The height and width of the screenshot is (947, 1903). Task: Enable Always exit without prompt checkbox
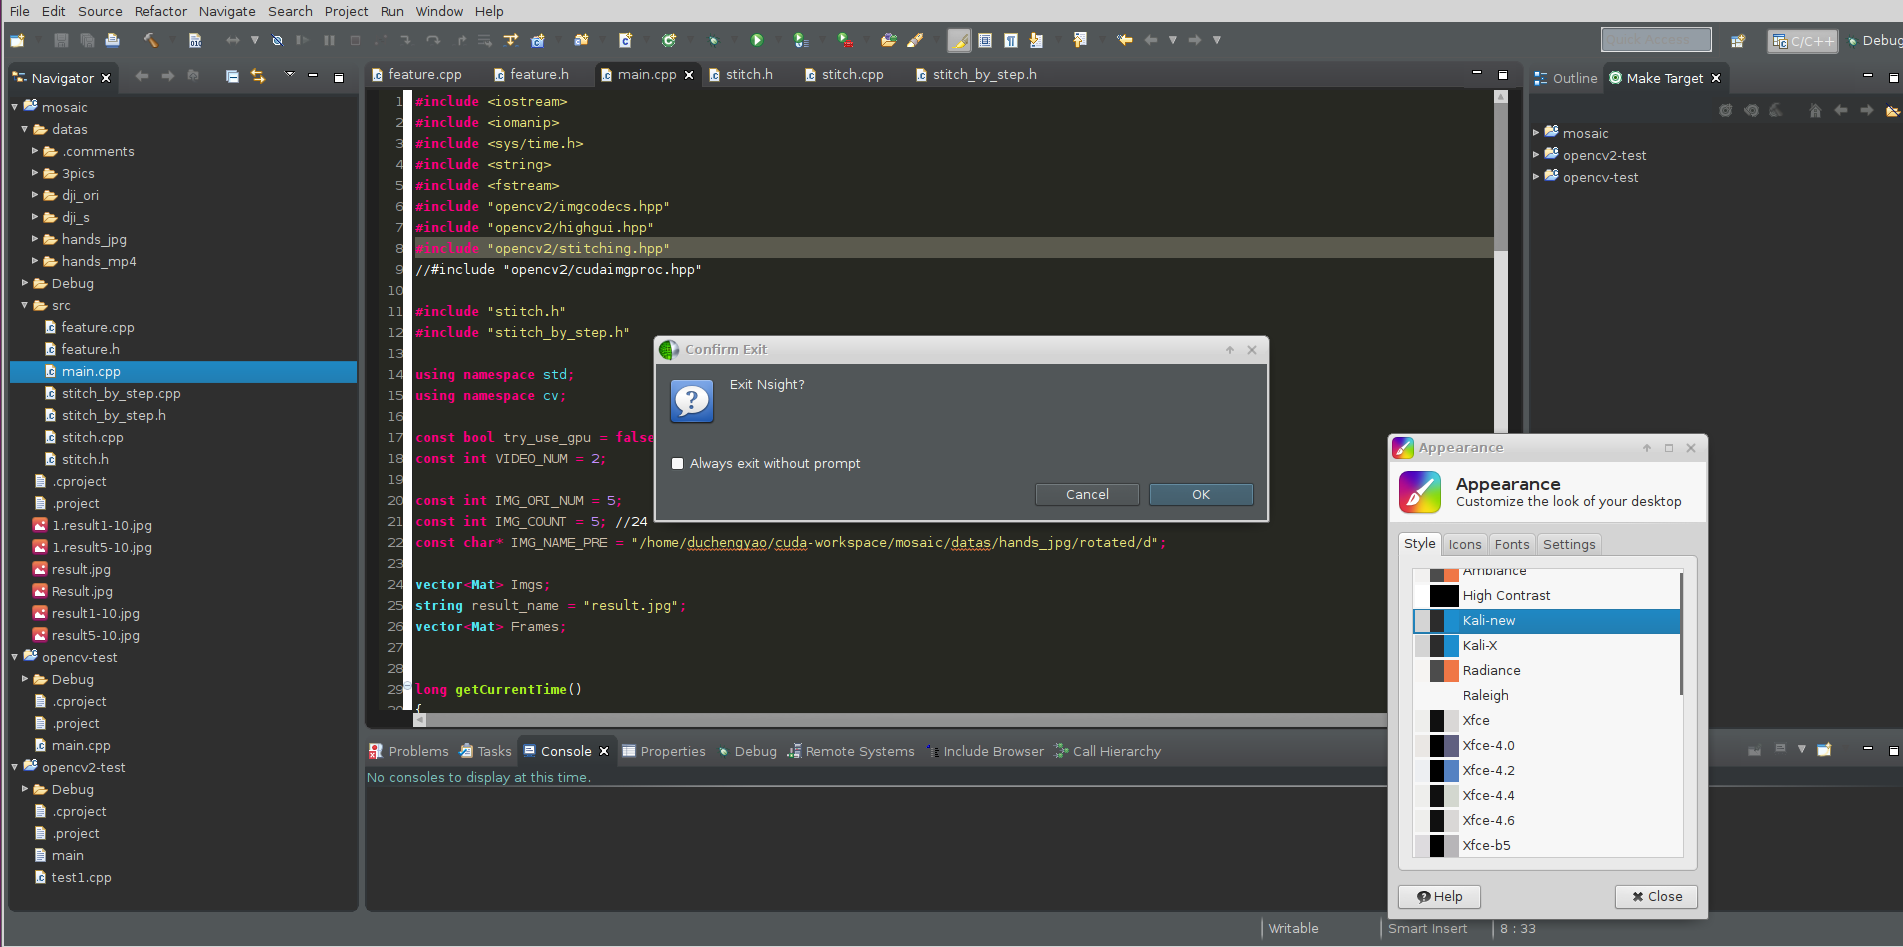pyautogui.click(x=678, y=464)
